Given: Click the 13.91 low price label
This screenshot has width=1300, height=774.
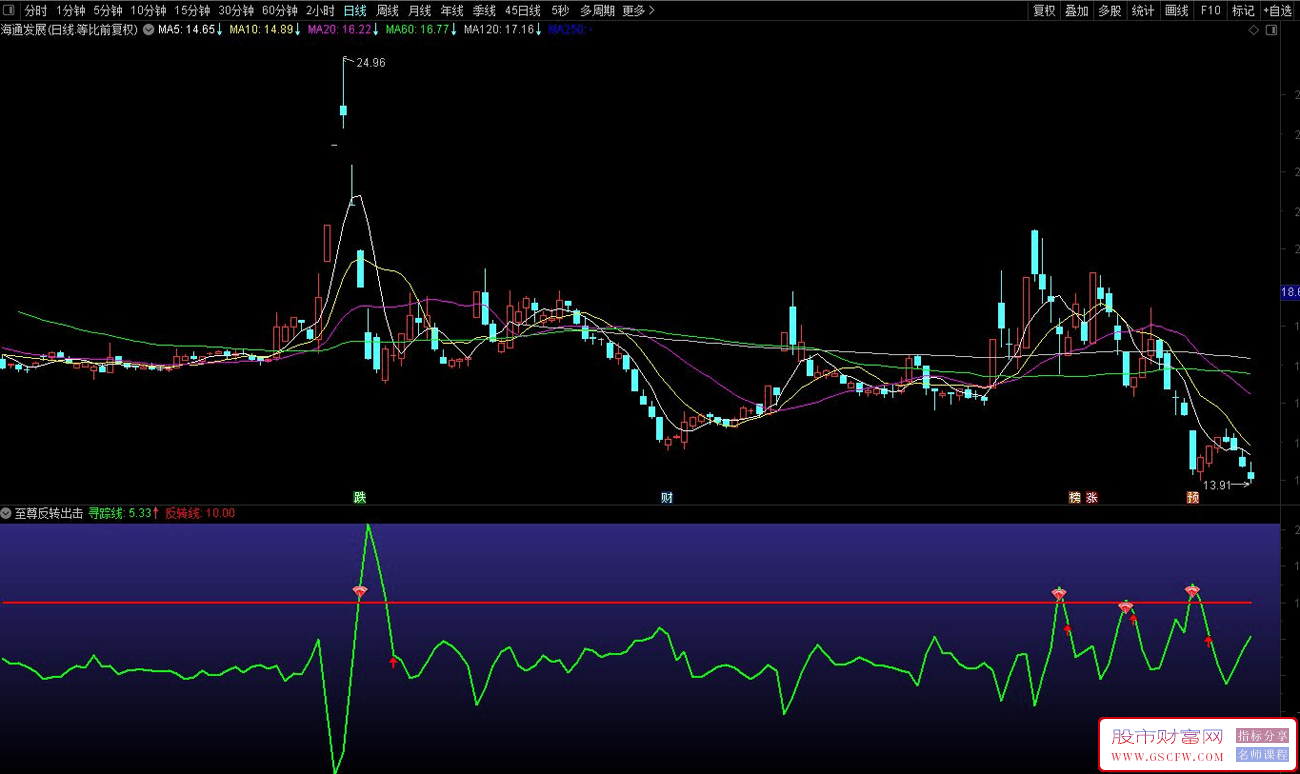Looking at the screenshot, I should [x=1216, y=485].
